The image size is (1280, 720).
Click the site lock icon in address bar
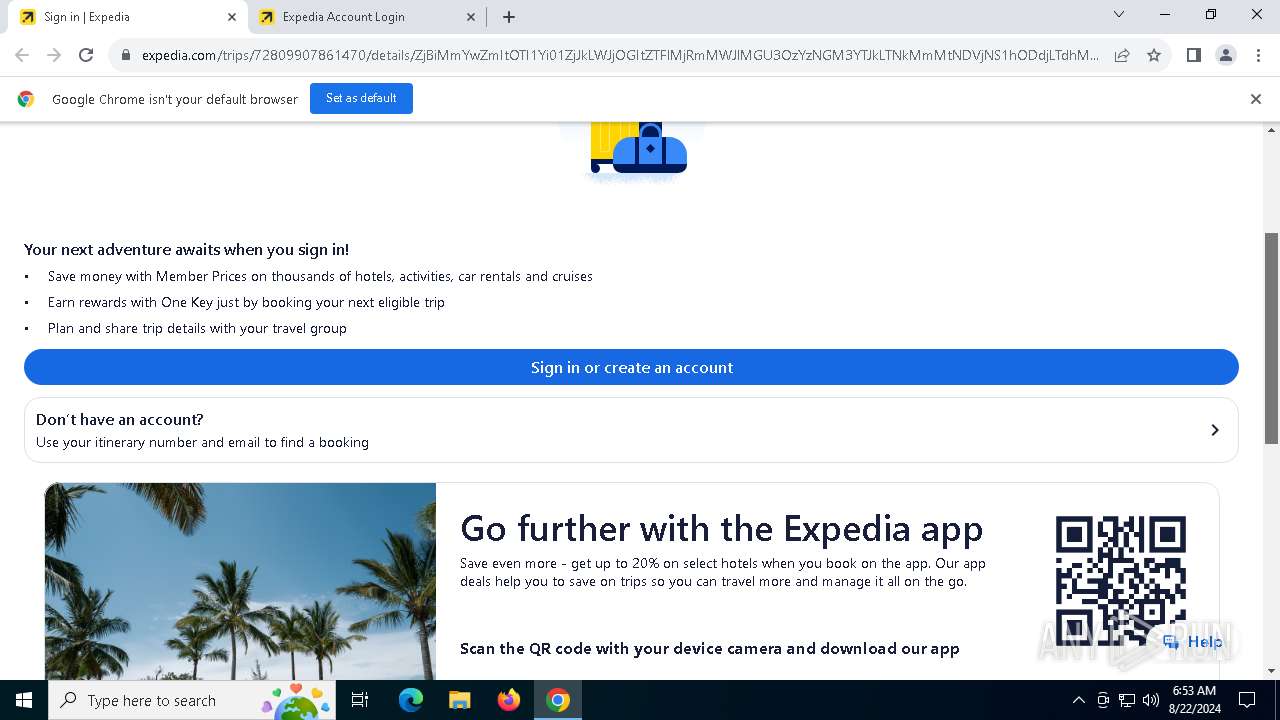tap(126, 55)
